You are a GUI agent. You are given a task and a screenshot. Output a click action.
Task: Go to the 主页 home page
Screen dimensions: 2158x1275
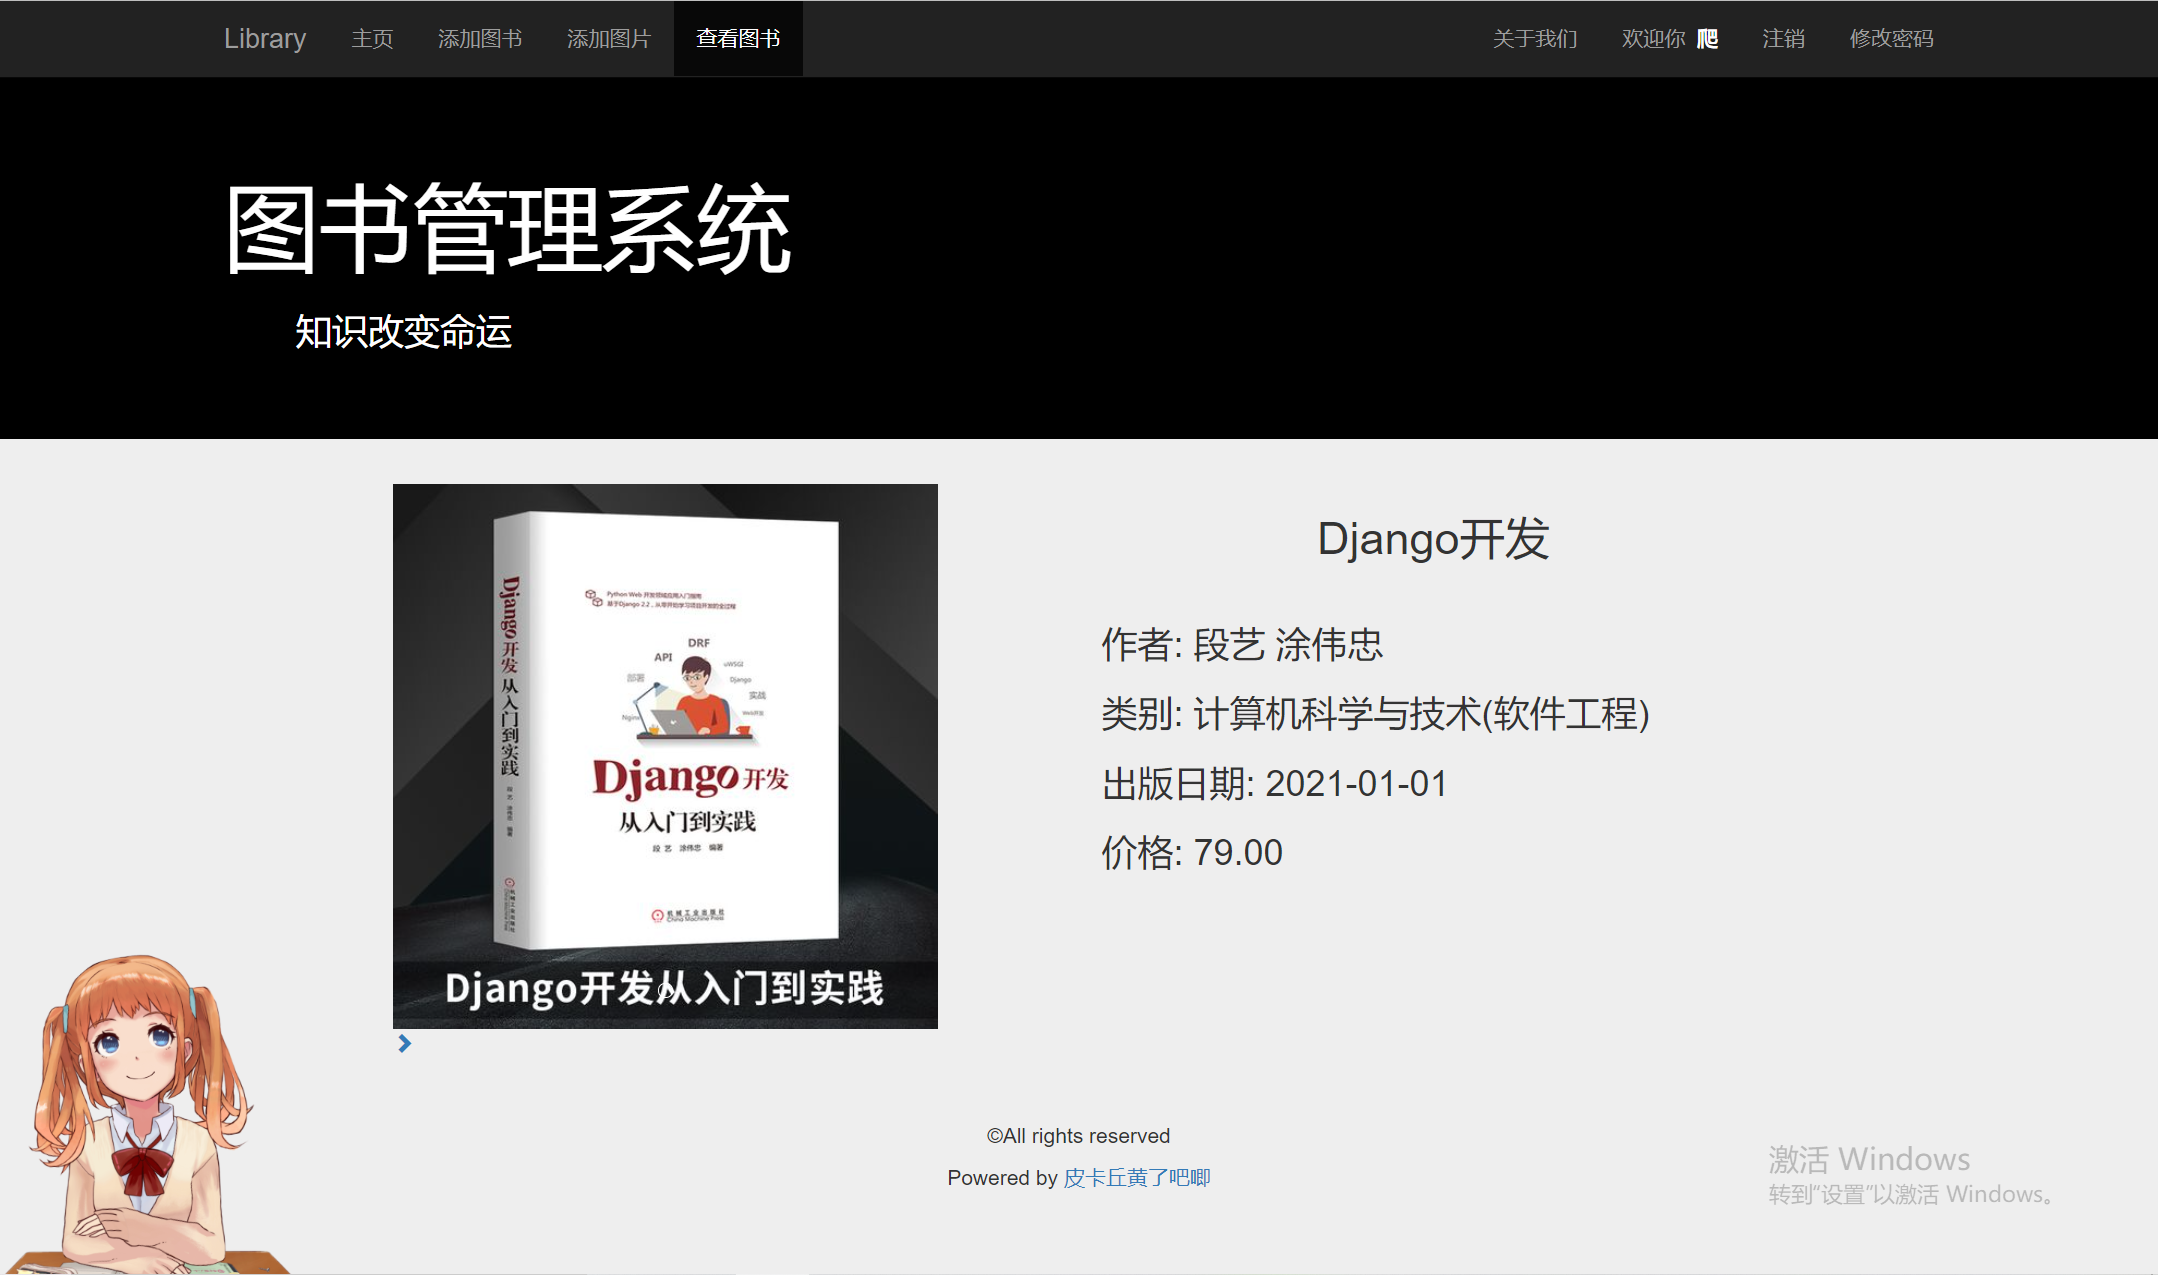(372, 39)
